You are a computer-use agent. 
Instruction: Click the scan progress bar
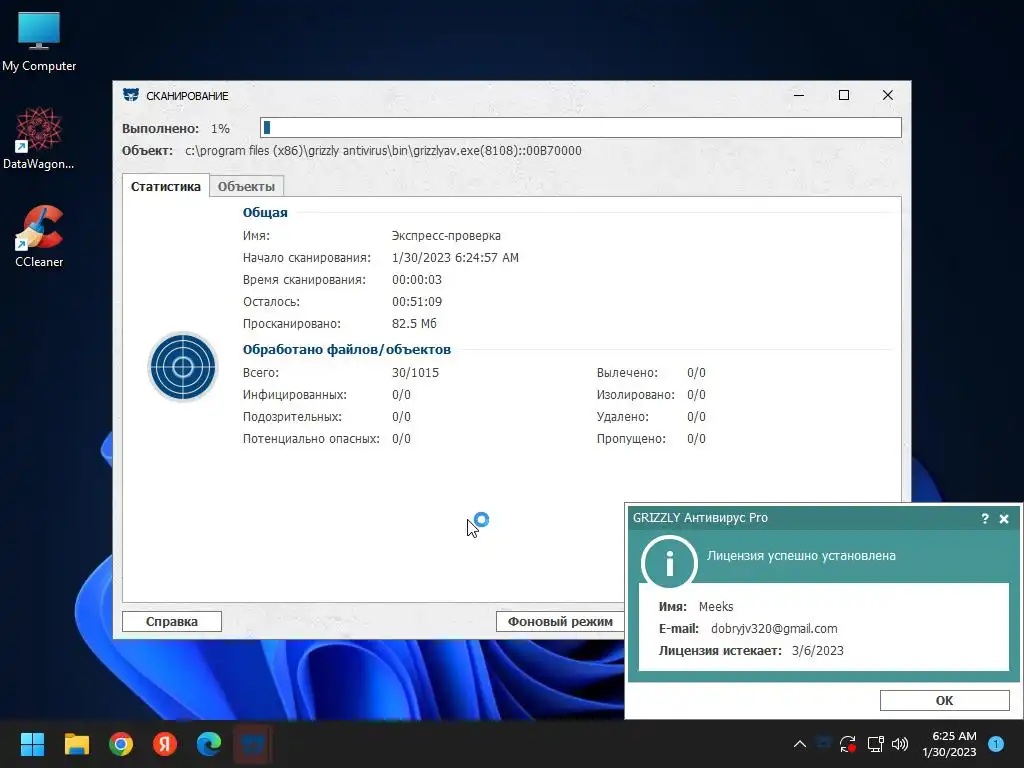pyautogui.click(x=581, y=127)
